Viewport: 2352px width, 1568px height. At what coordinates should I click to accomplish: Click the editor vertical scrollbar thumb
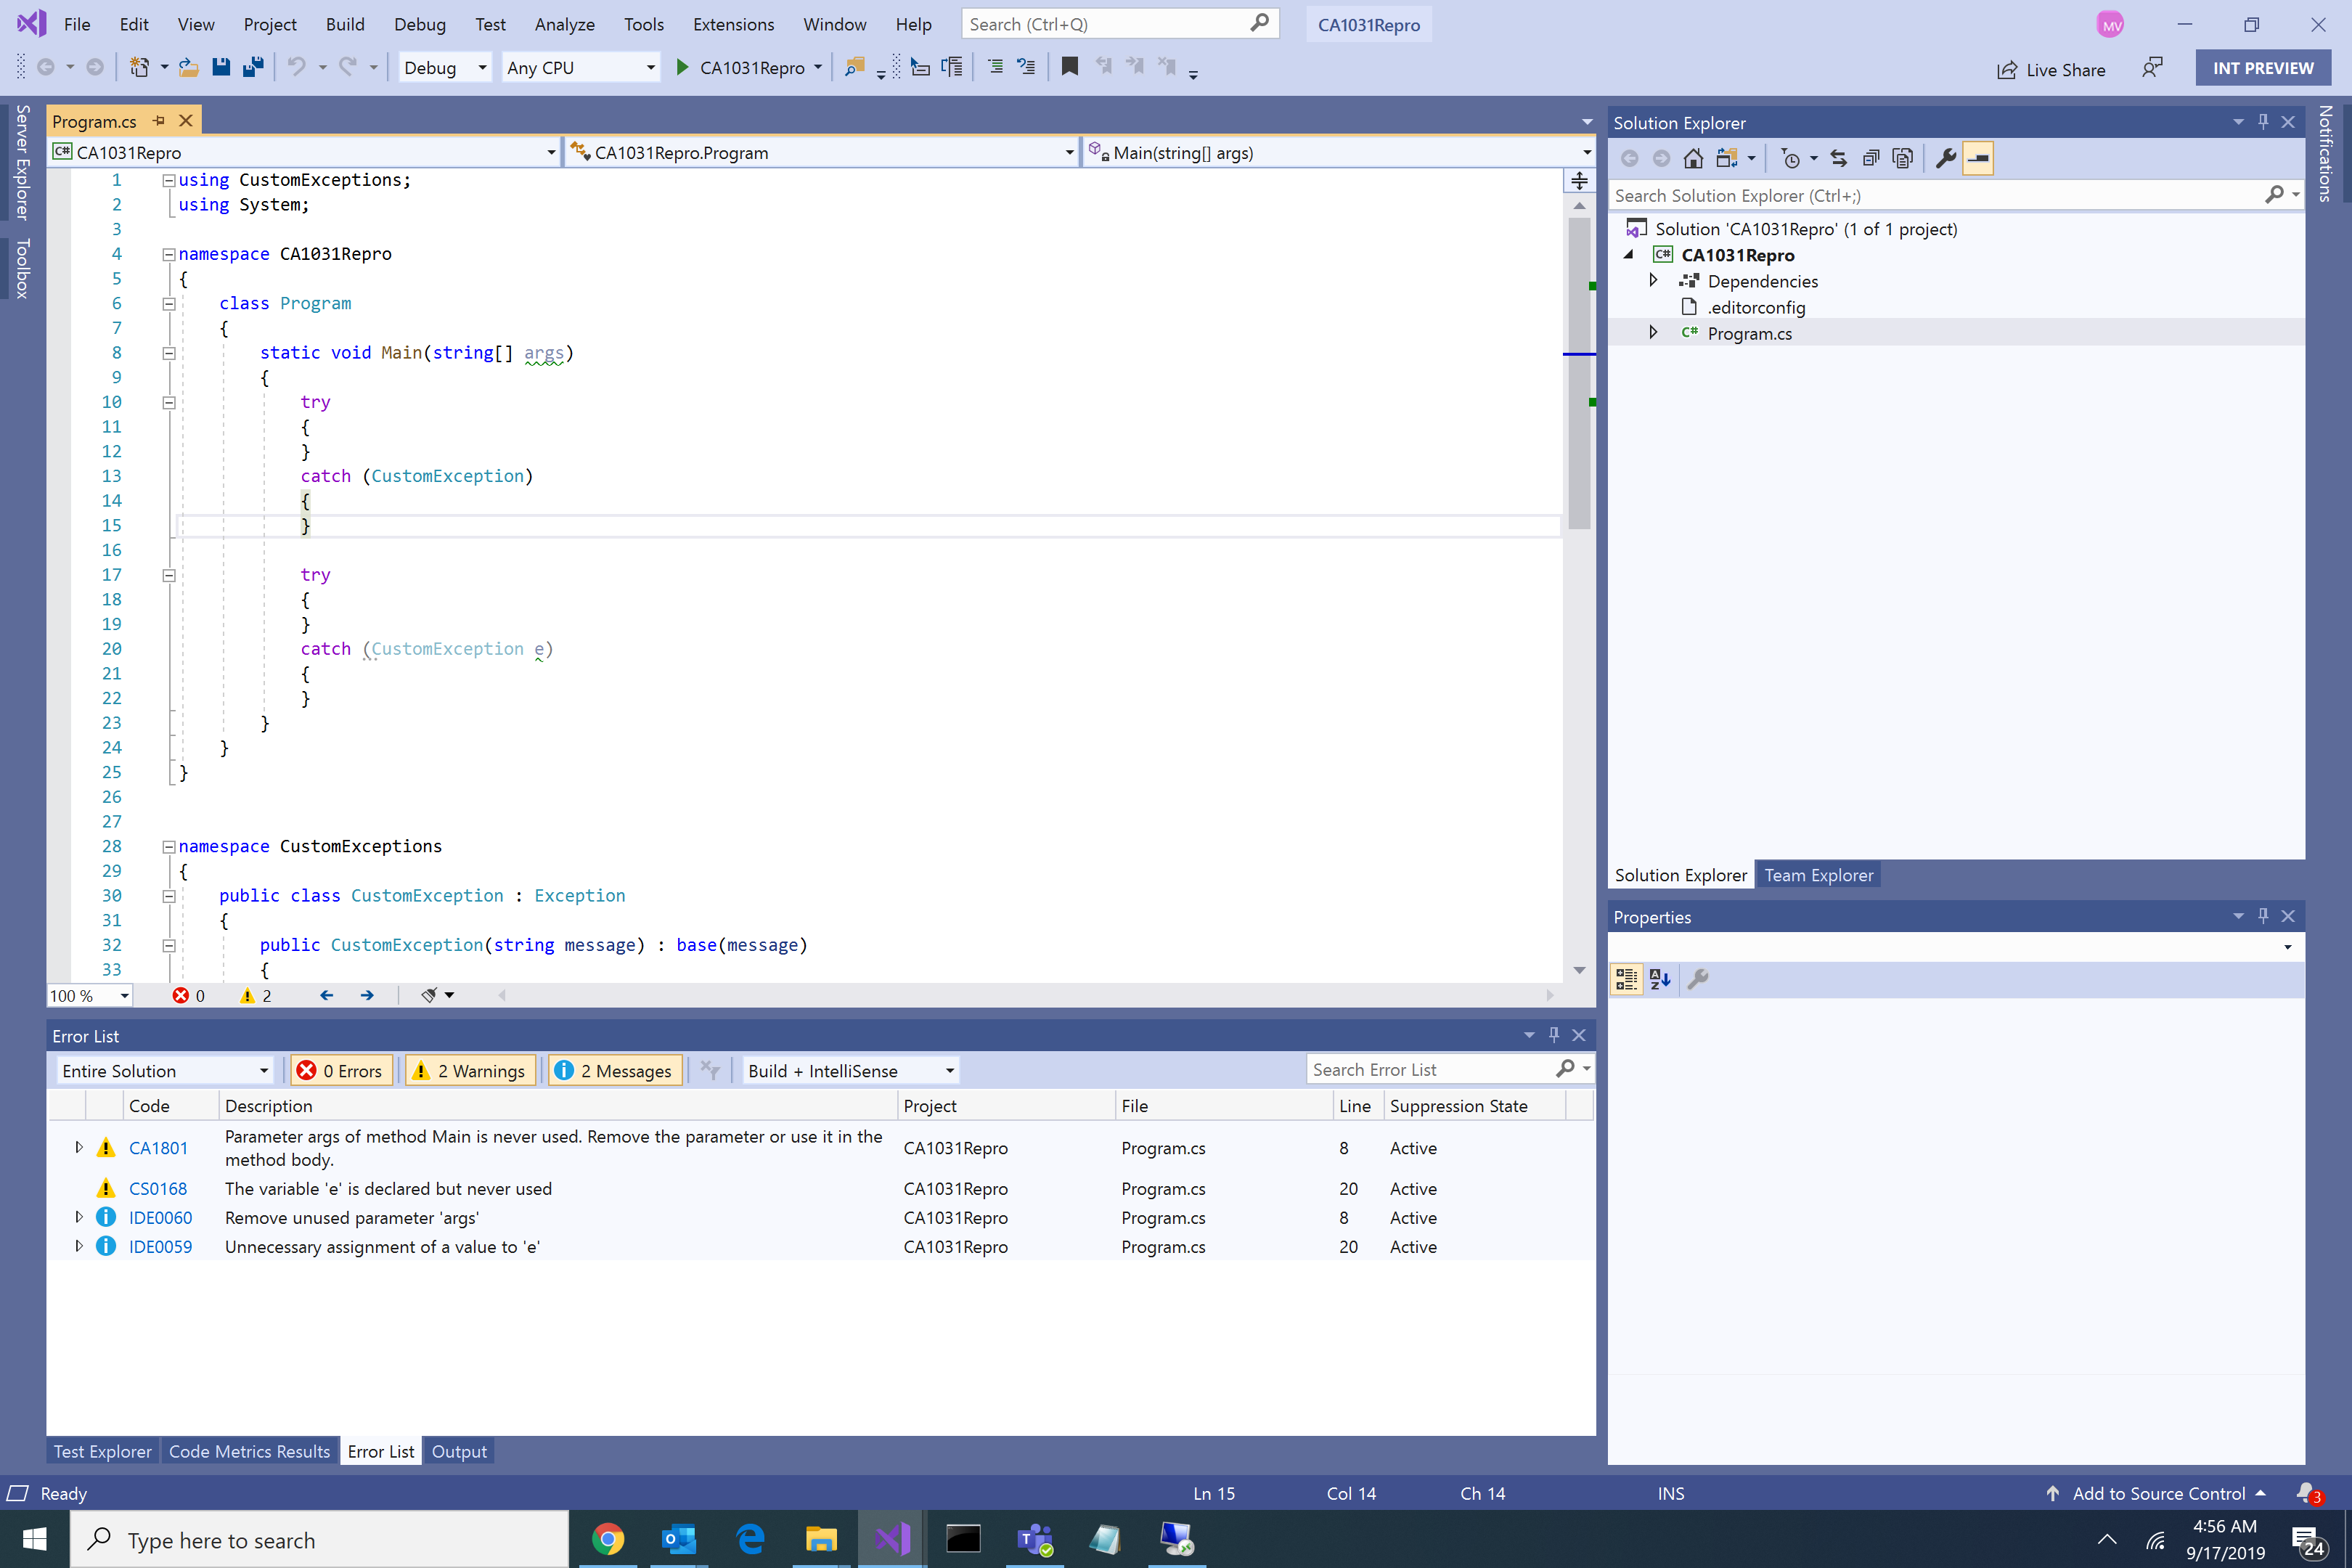(x=1579, y=372)
